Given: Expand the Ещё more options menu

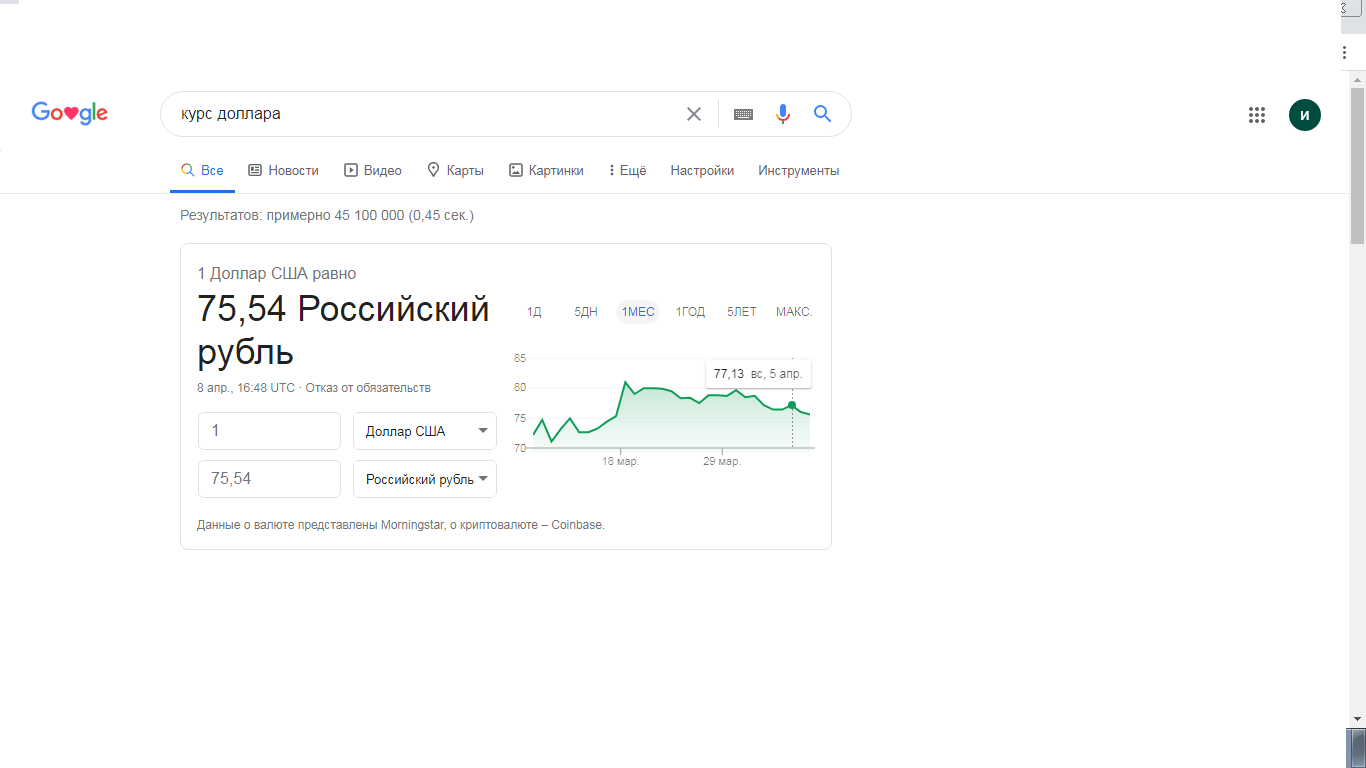Looking at the screenshot, I should coord(627,171).
